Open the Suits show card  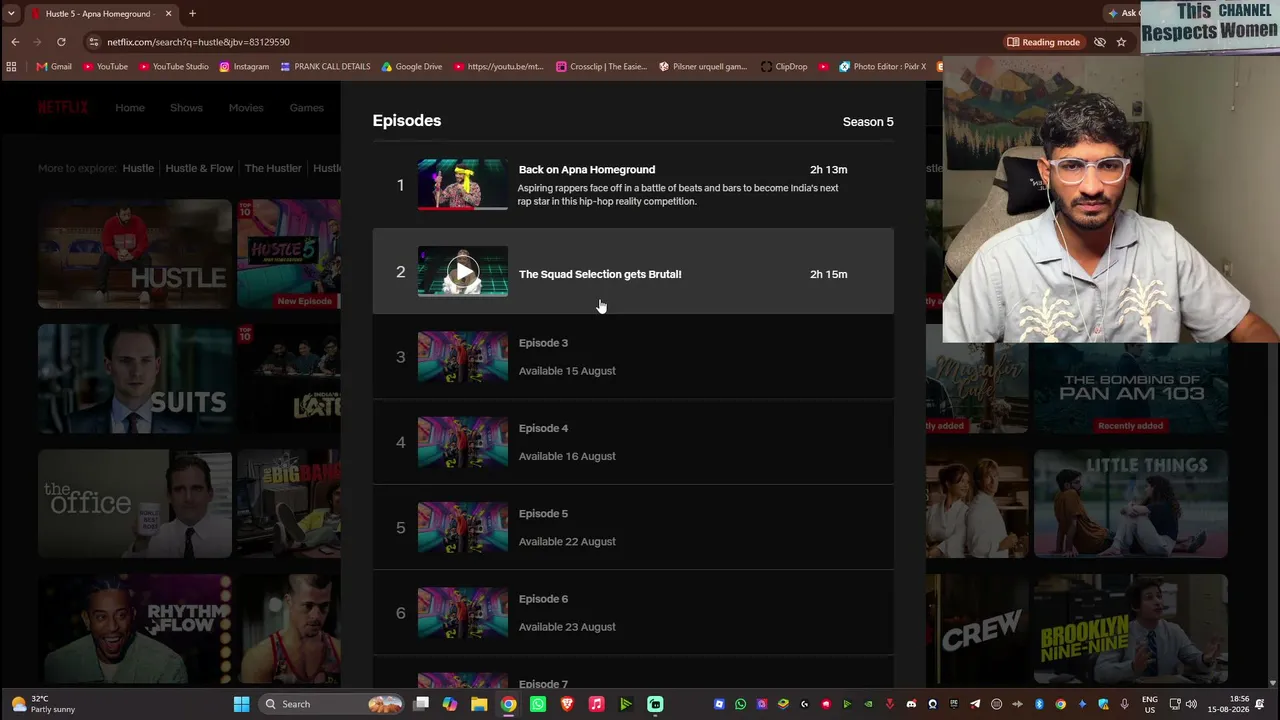[x=135, y=379]
